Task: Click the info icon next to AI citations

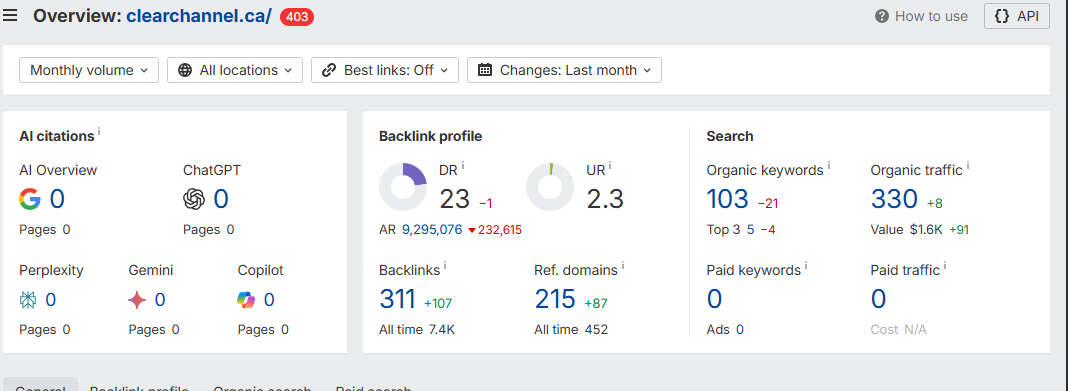Action: point(99,131)
